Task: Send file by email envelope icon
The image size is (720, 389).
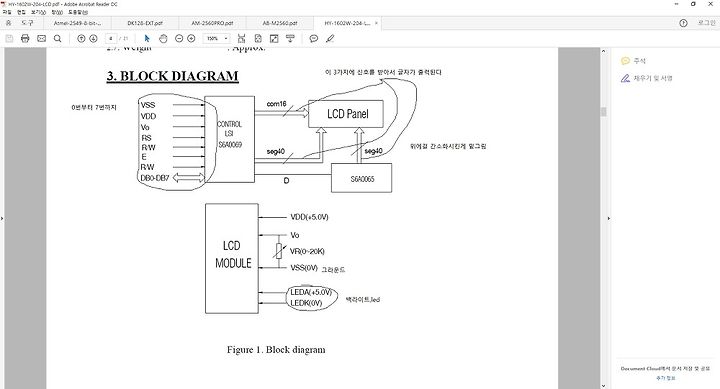Action: pyautogui.click(x=41, y=39)
